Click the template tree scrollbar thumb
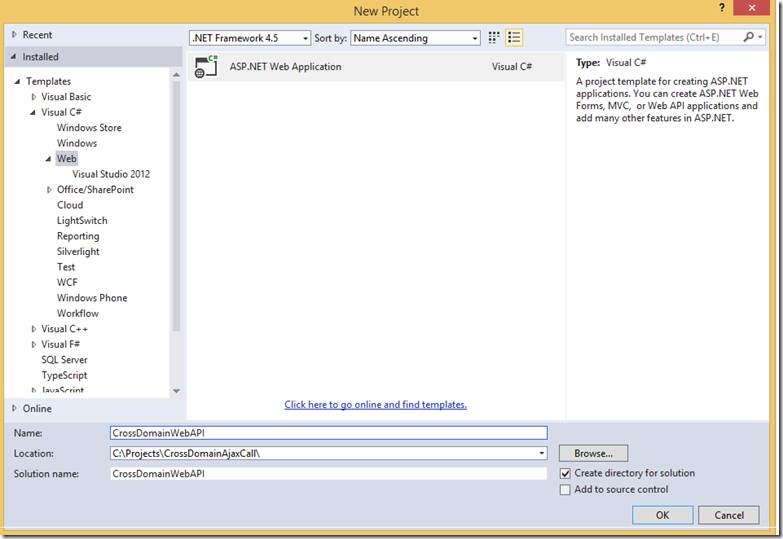The image size is (783, 539). 176,205
